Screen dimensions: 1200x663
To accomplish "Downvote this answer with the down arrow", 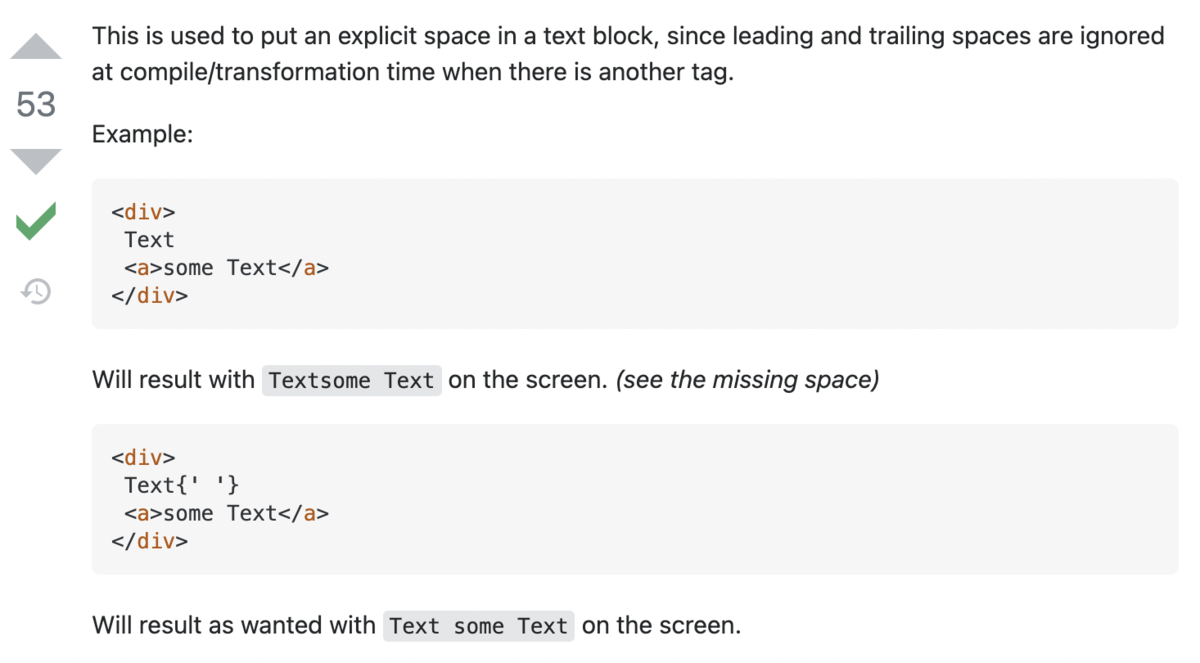I will pyautogui.click(x=36, y=161).
